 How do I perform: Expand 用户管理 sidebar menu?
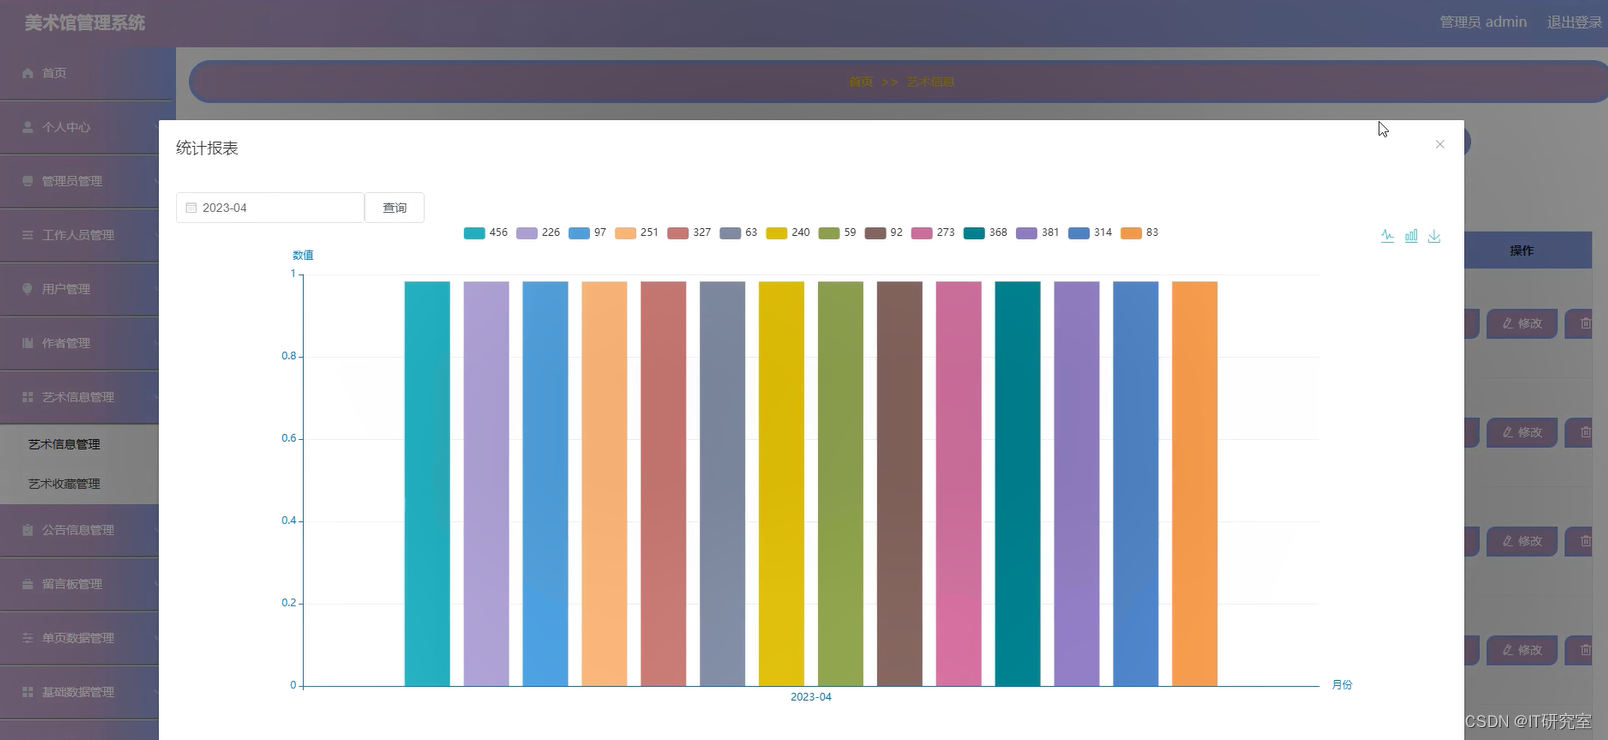pos(80,289)
